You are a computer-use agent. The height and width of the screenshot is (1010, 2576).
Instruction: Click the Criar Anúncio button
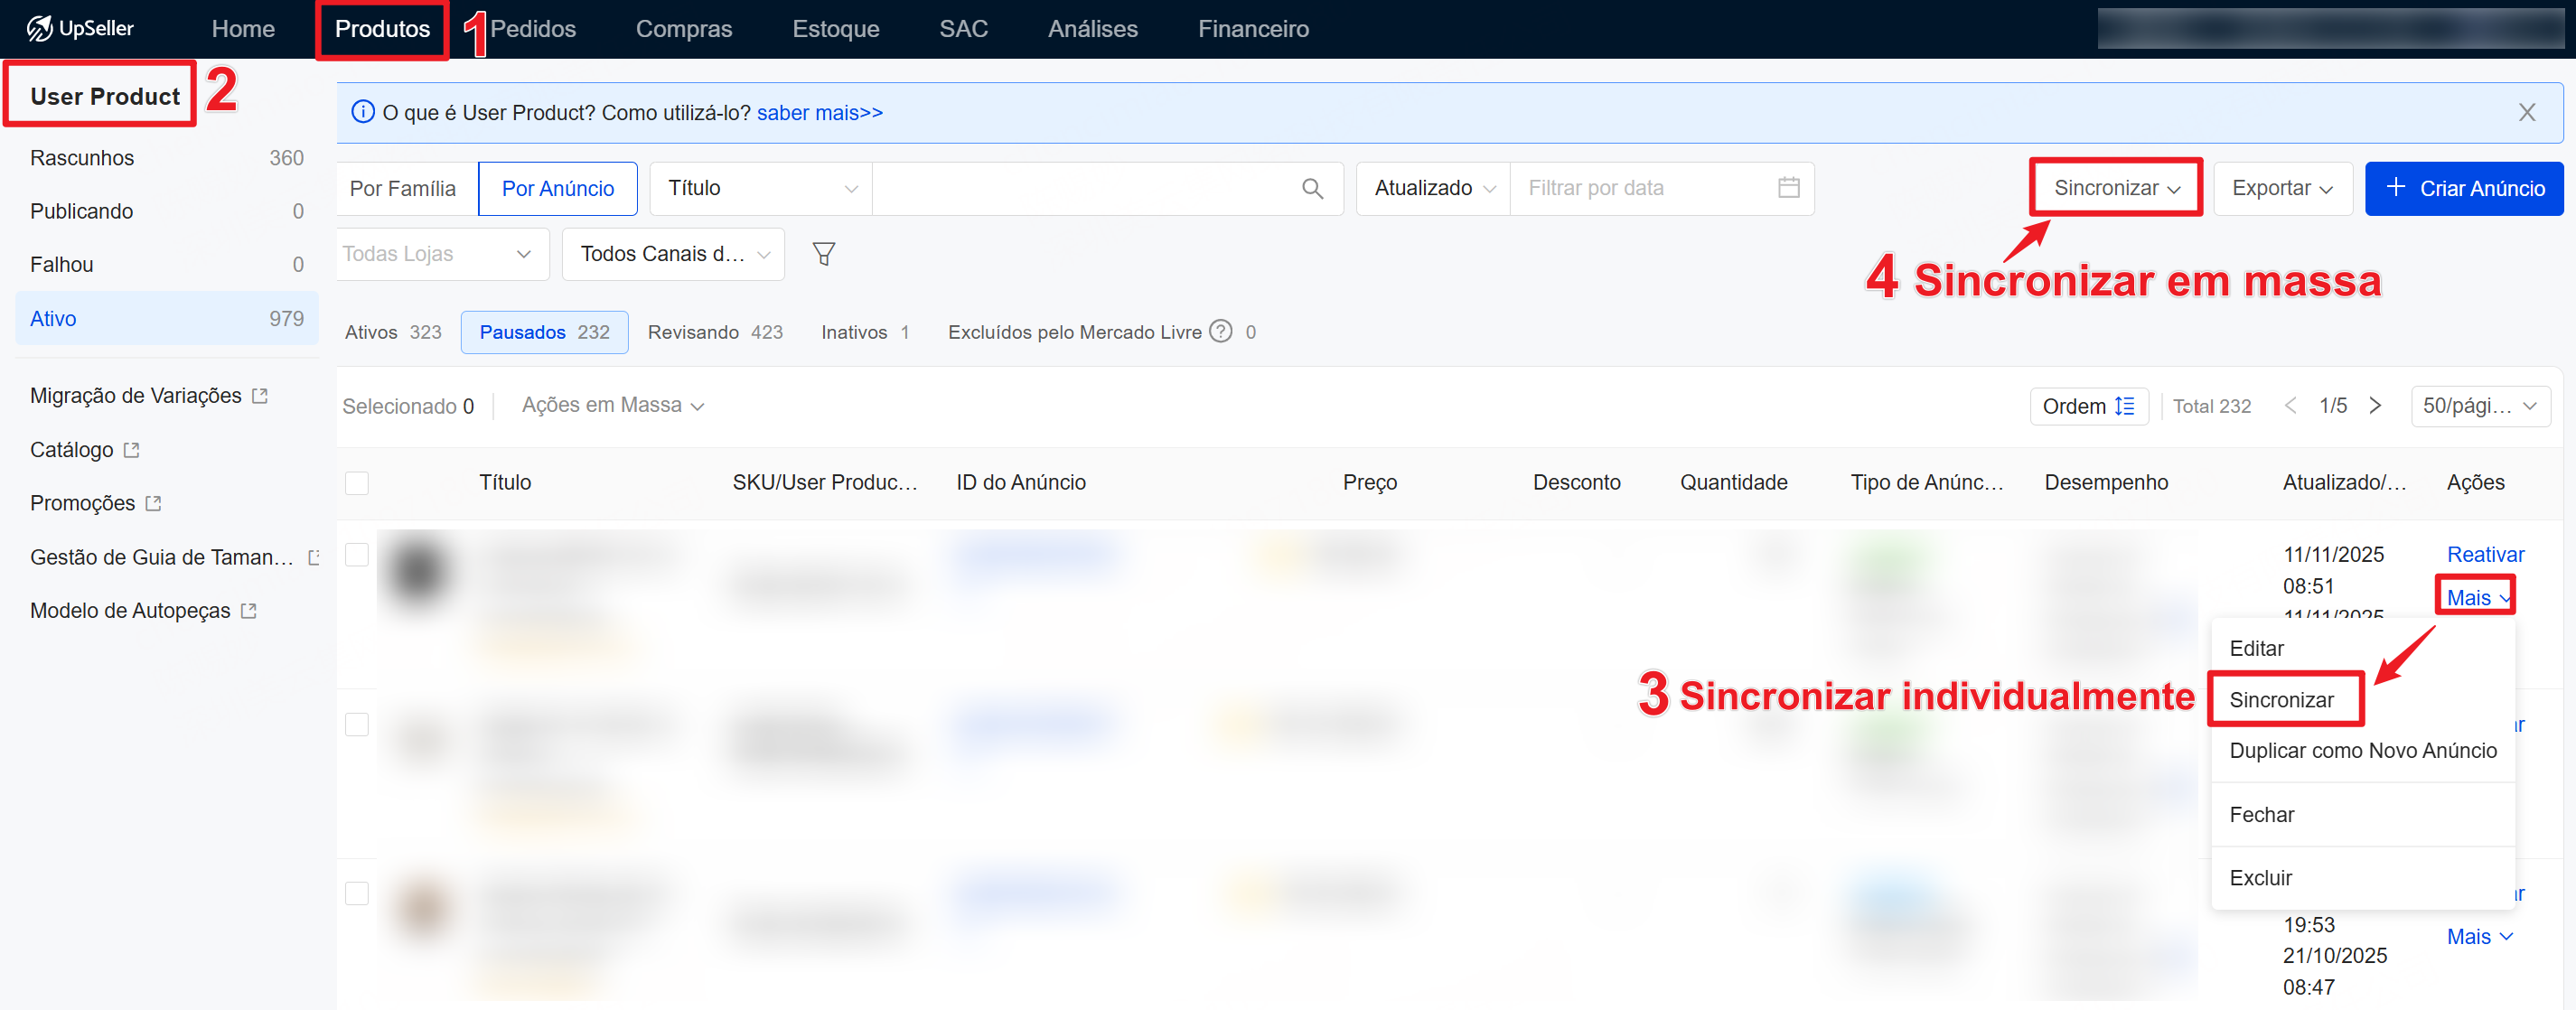2463,188
